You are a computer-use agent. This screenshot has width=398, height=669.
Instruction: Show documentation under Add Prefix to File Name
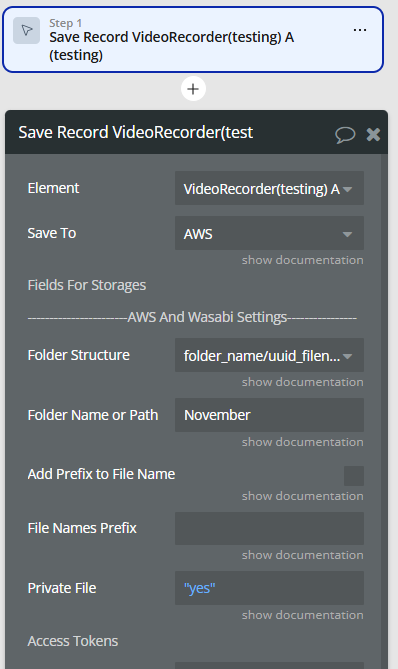click(x=302, y=496)
